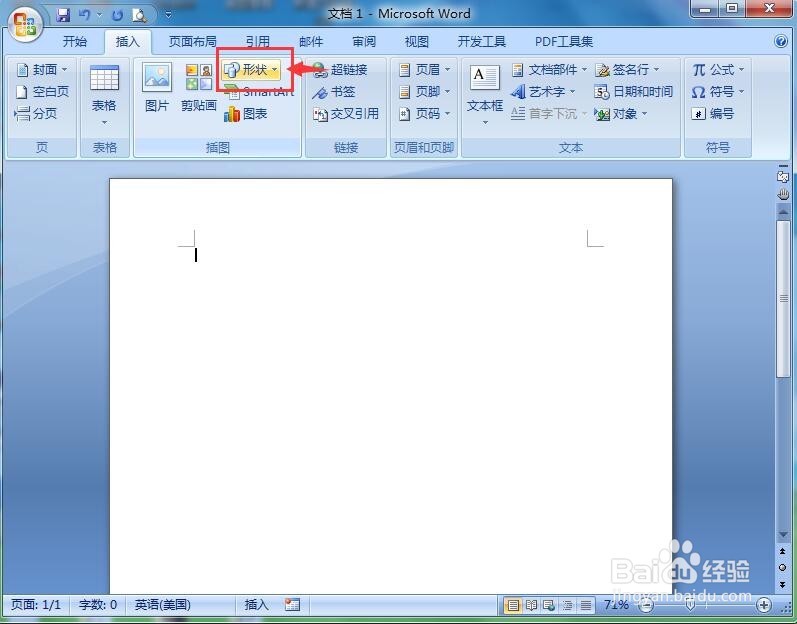The height and width of the screenshot is (624, 797).
Task: Open 形状 shapes dropdown
Action: point(252,70)
